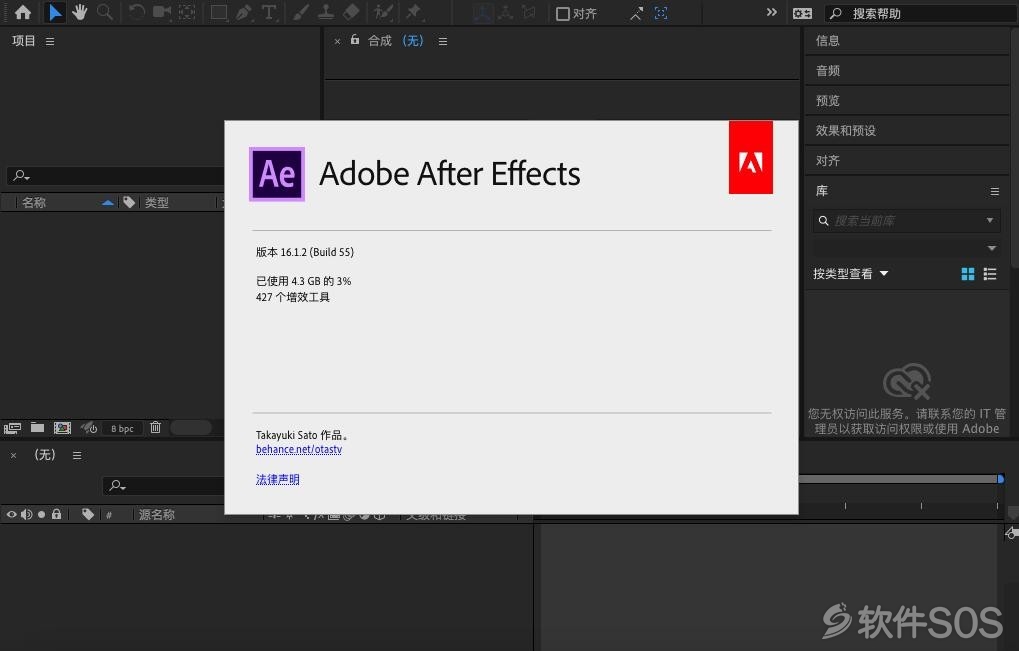Toggle the lock column switch in timeline
Screen dimensions: 1019x651
point(57,514)
